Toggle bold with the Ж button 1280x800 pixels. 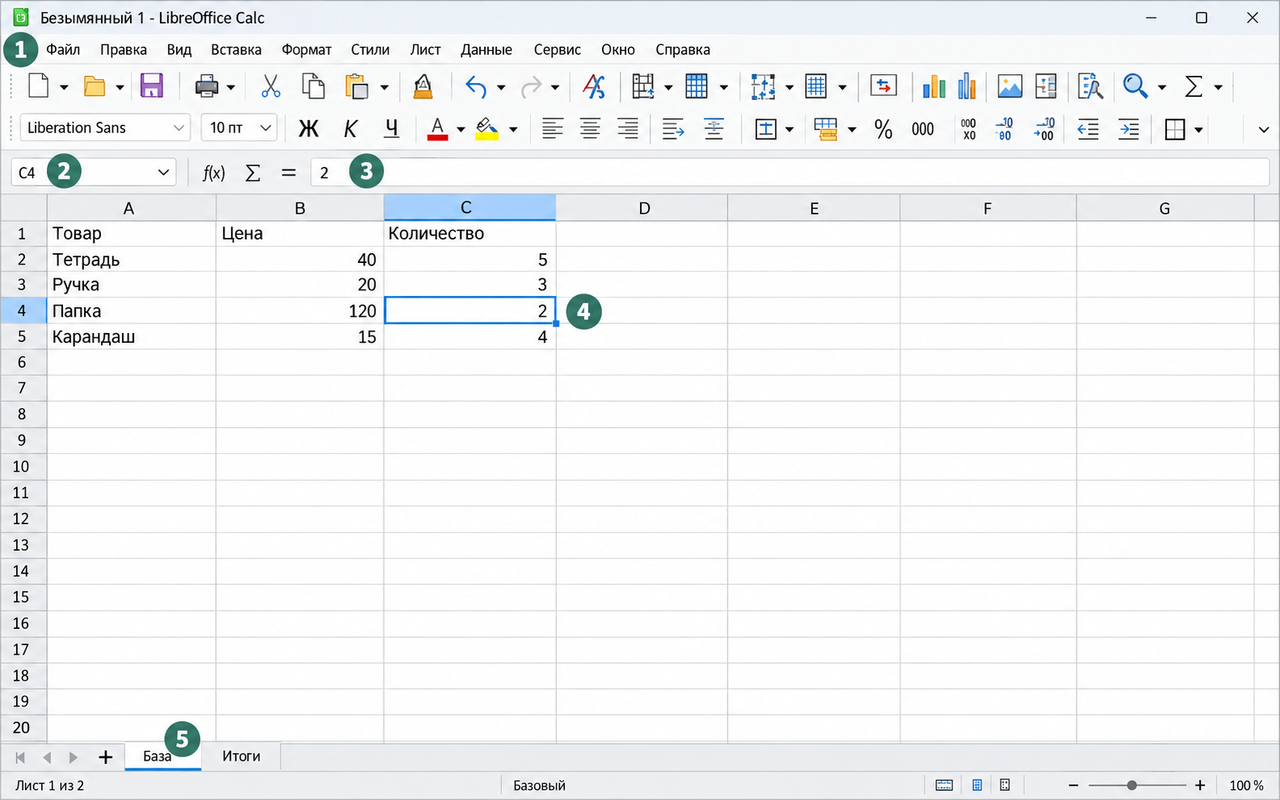(x=309, y=129)
